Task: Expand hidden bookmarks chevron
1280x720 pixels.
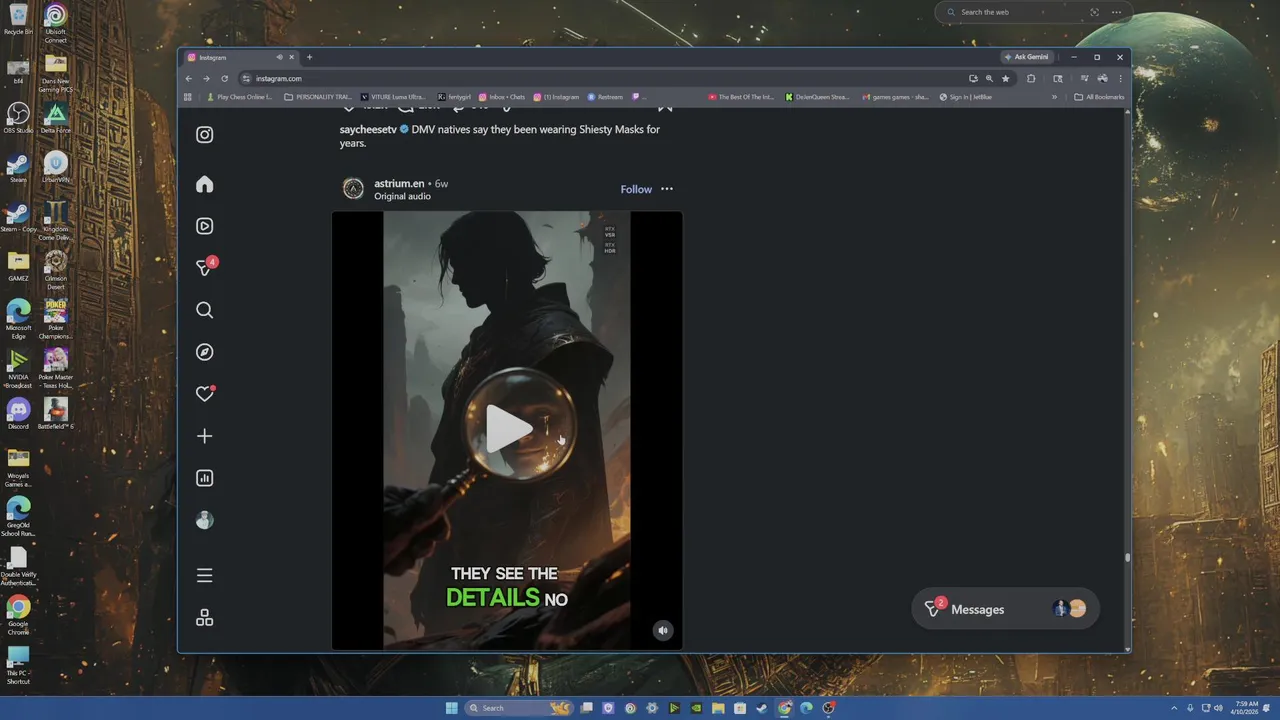Action: pyautogui.click(x=1054, y=97)
